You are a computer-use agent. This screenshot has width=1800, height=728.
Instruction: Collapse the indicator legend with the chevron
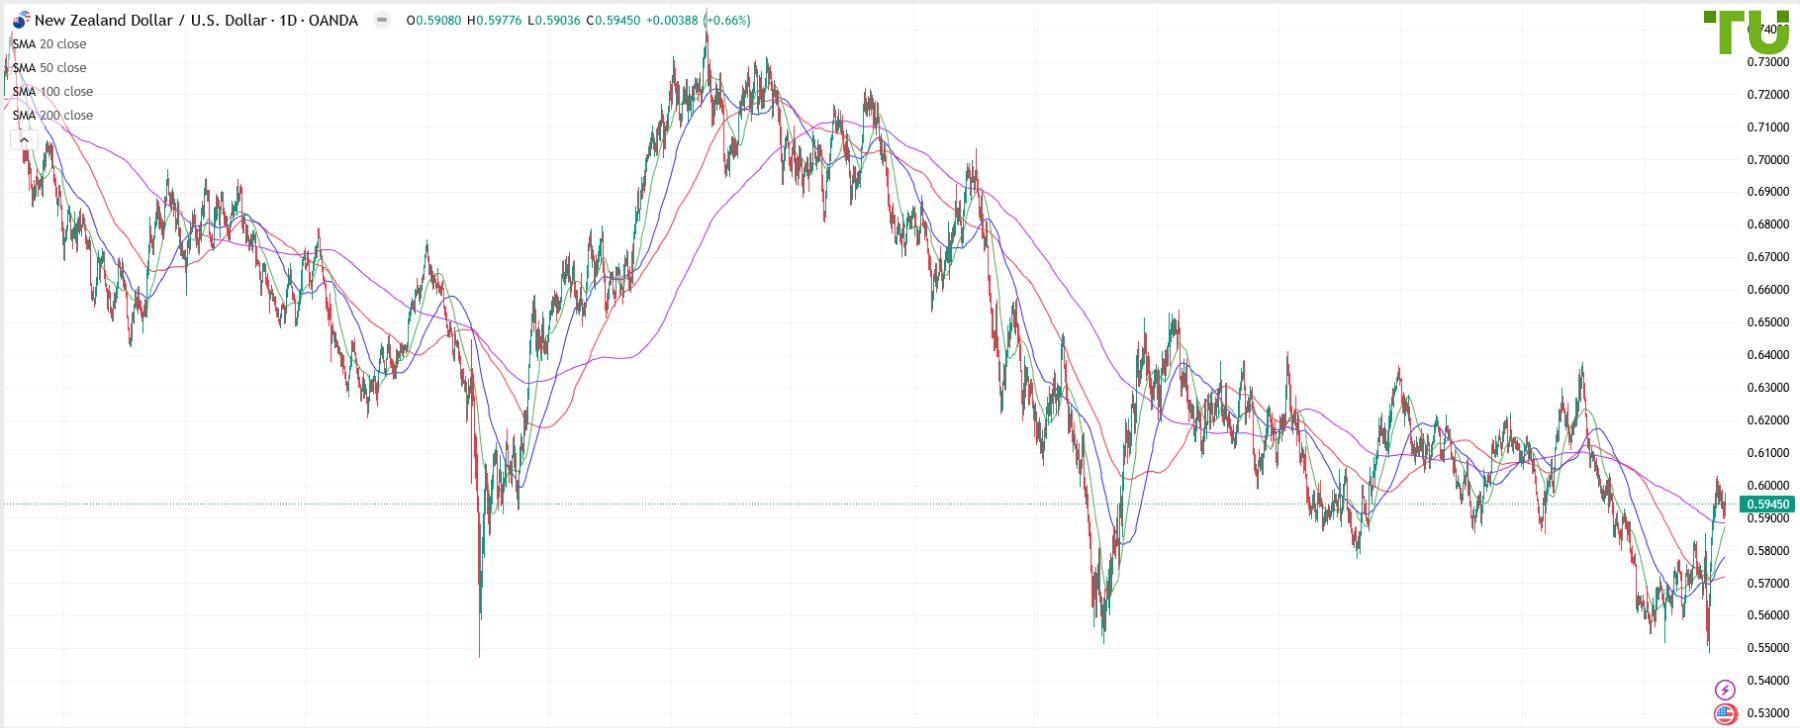click(24, 140)
